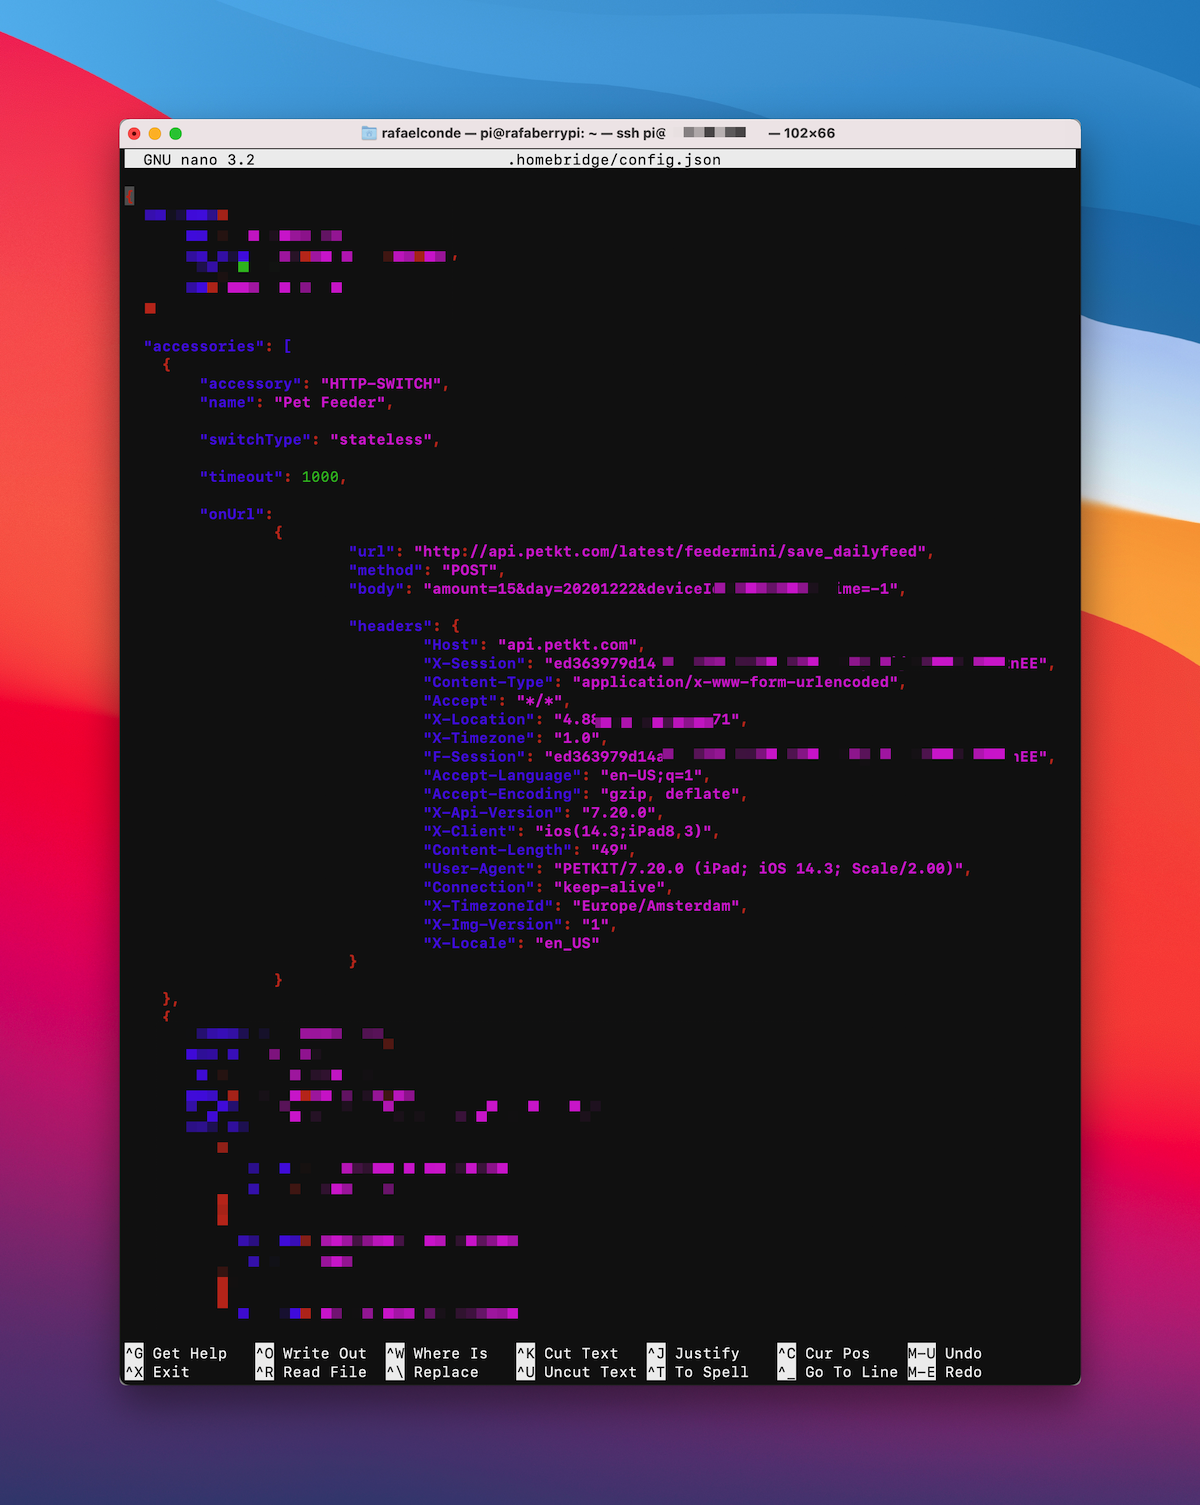Click the Redo shortcut in nano
Viewport: 1200px width, 1505px height.
[961, 1372]
